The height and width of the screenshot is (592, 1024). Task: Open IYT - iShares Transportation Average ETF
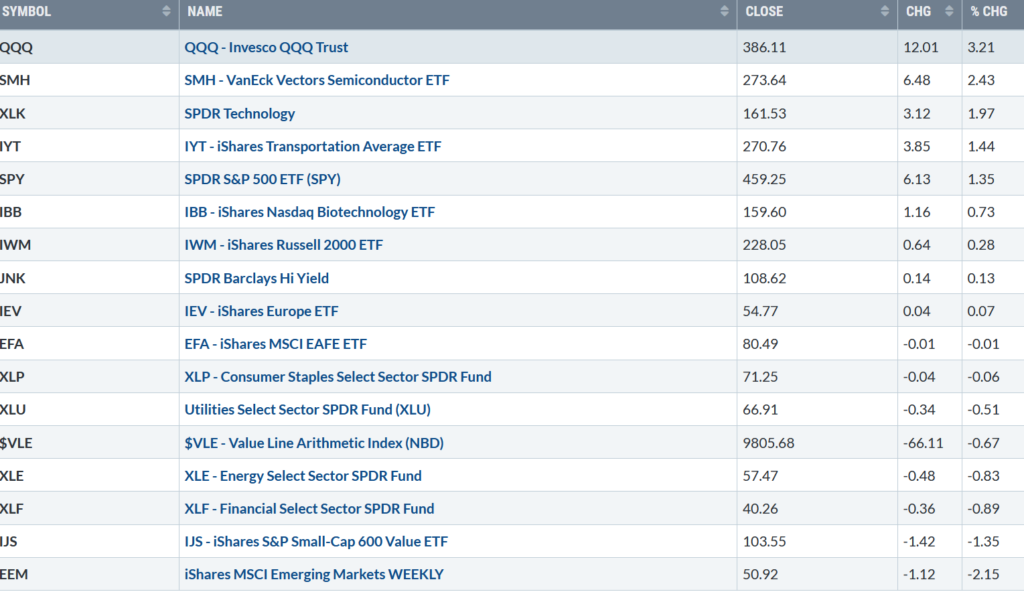(313, 146)
